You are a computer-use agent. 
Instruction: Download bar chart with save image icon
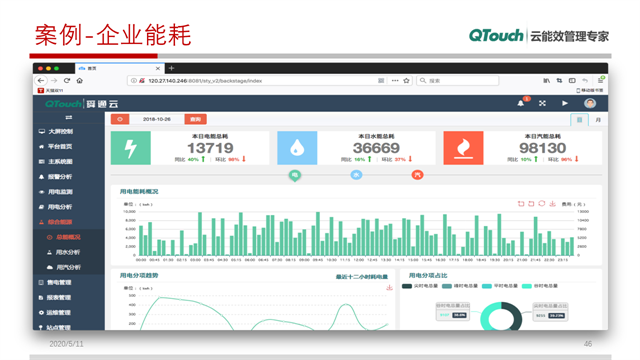[552, 203]
